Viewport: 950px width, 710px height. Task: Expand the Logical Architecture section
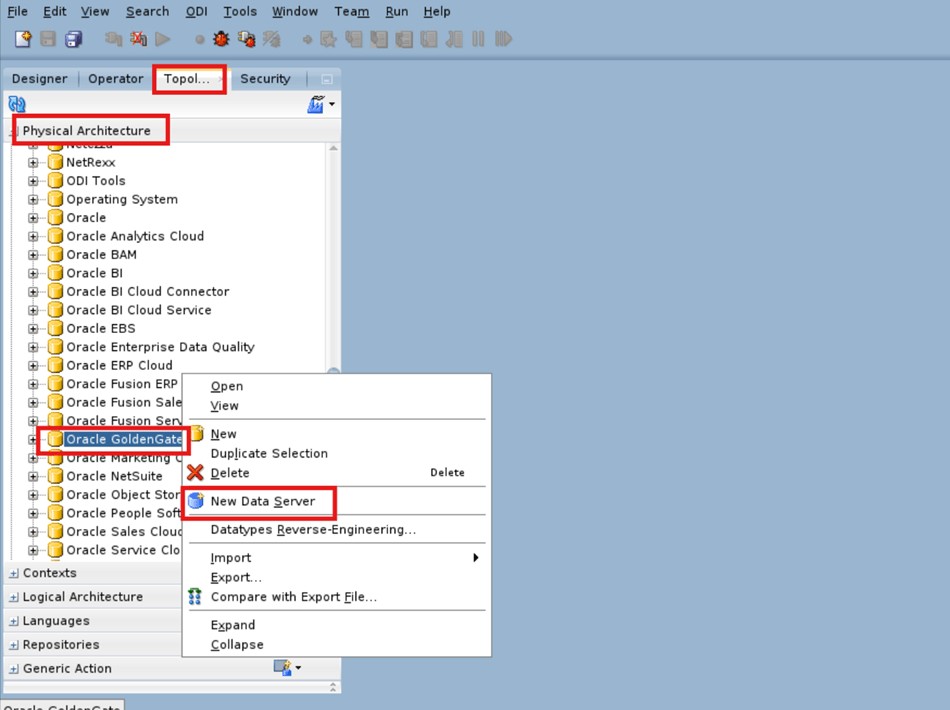point(13,596)
